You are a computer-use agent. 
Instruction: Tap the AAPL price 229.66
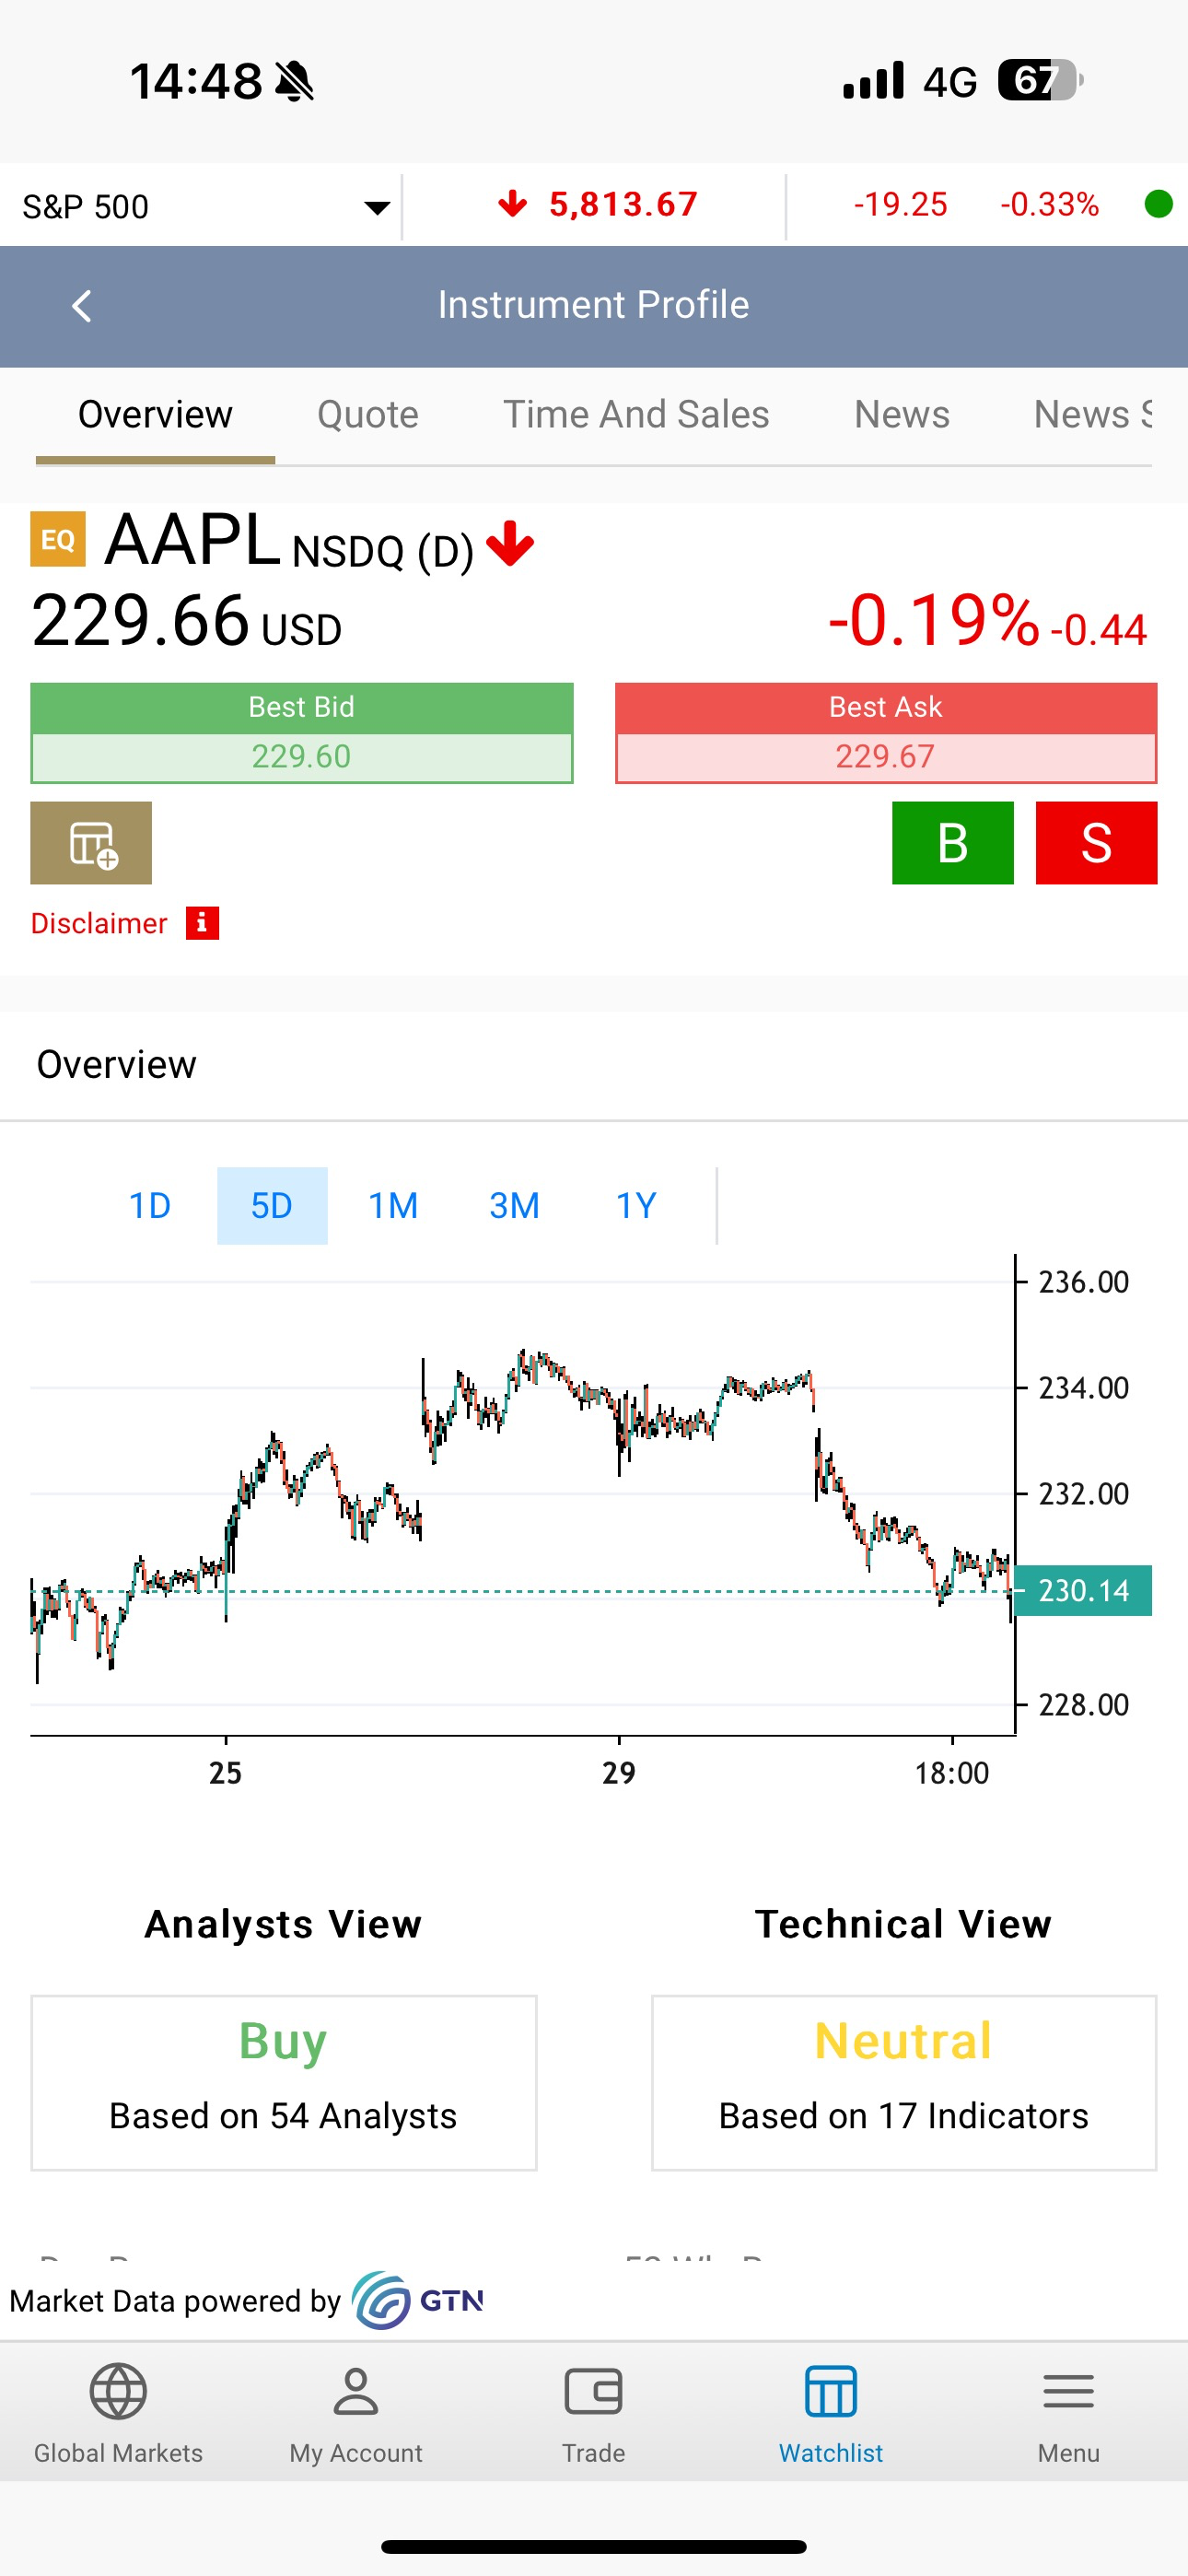pos(141,620)
